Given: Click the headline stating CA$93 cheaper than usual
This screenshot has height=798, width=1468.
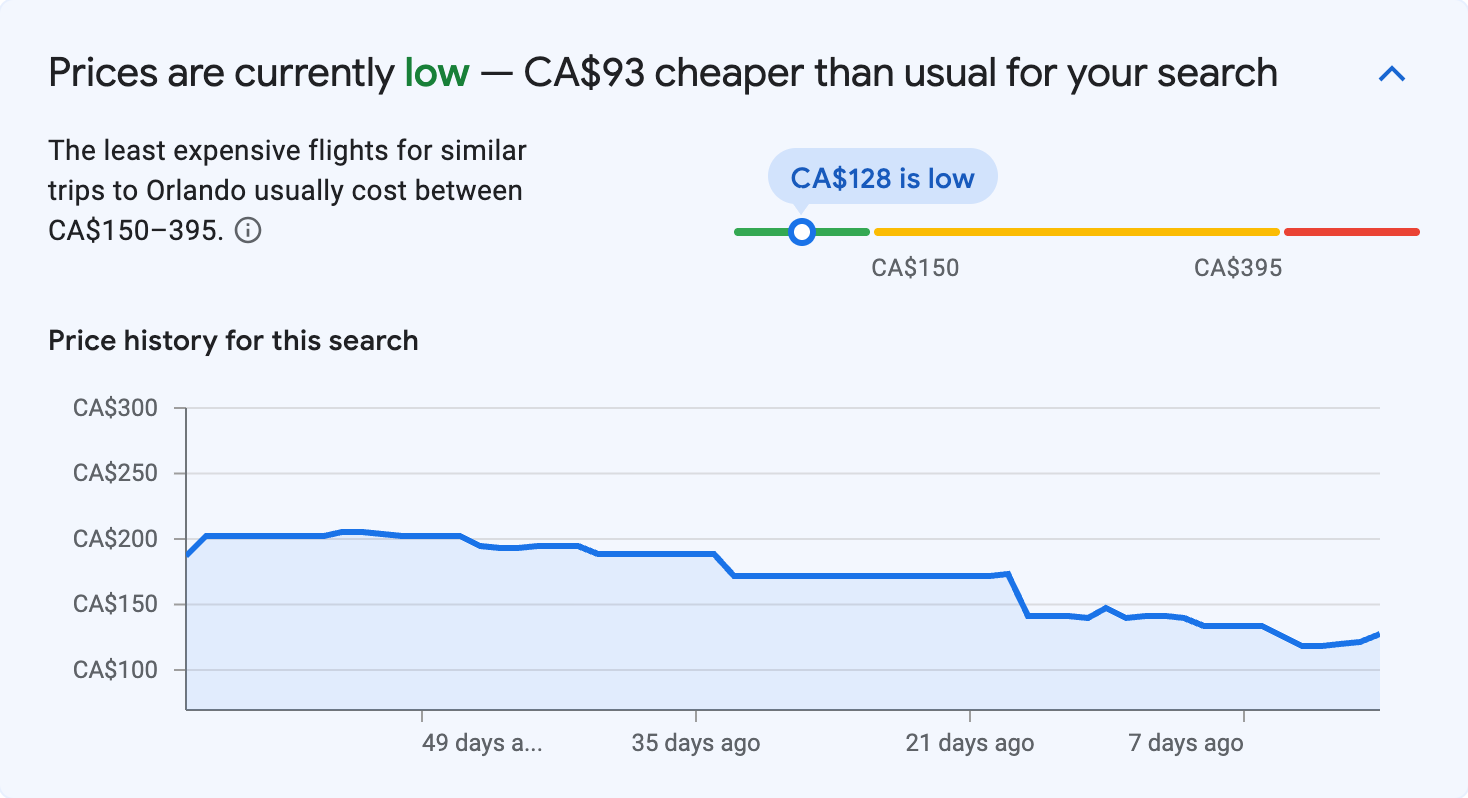Looking at the screenshot, I should pyautogui.click(x=663, y=72).
